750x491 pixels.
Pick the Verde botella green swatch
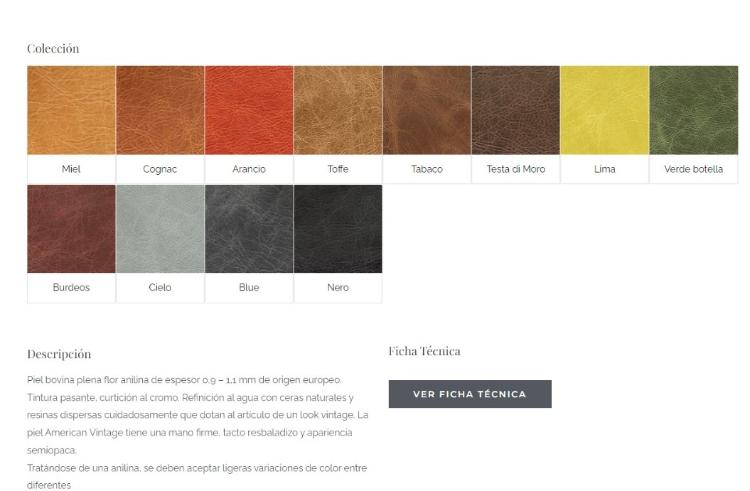(x=694, y=110)
